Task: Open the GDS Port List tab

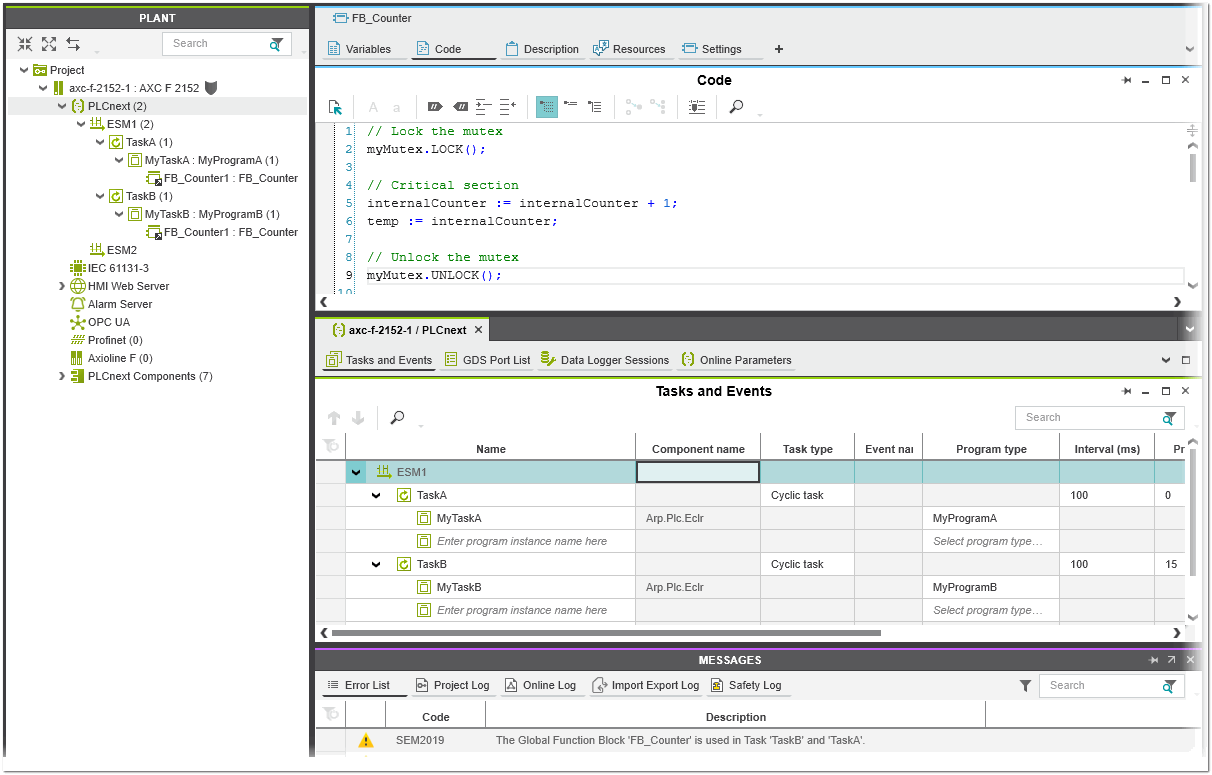Action: coord(486,360)
